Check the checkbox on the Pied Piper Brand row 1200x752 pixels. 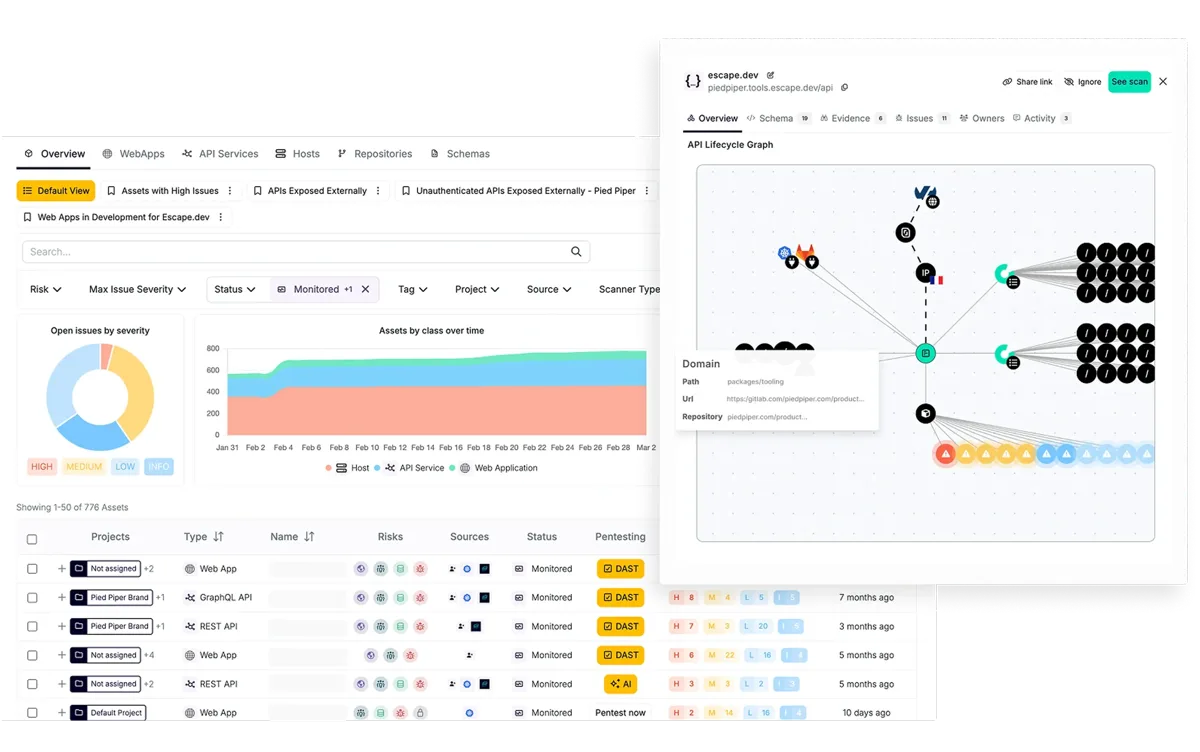click(32, 597)
